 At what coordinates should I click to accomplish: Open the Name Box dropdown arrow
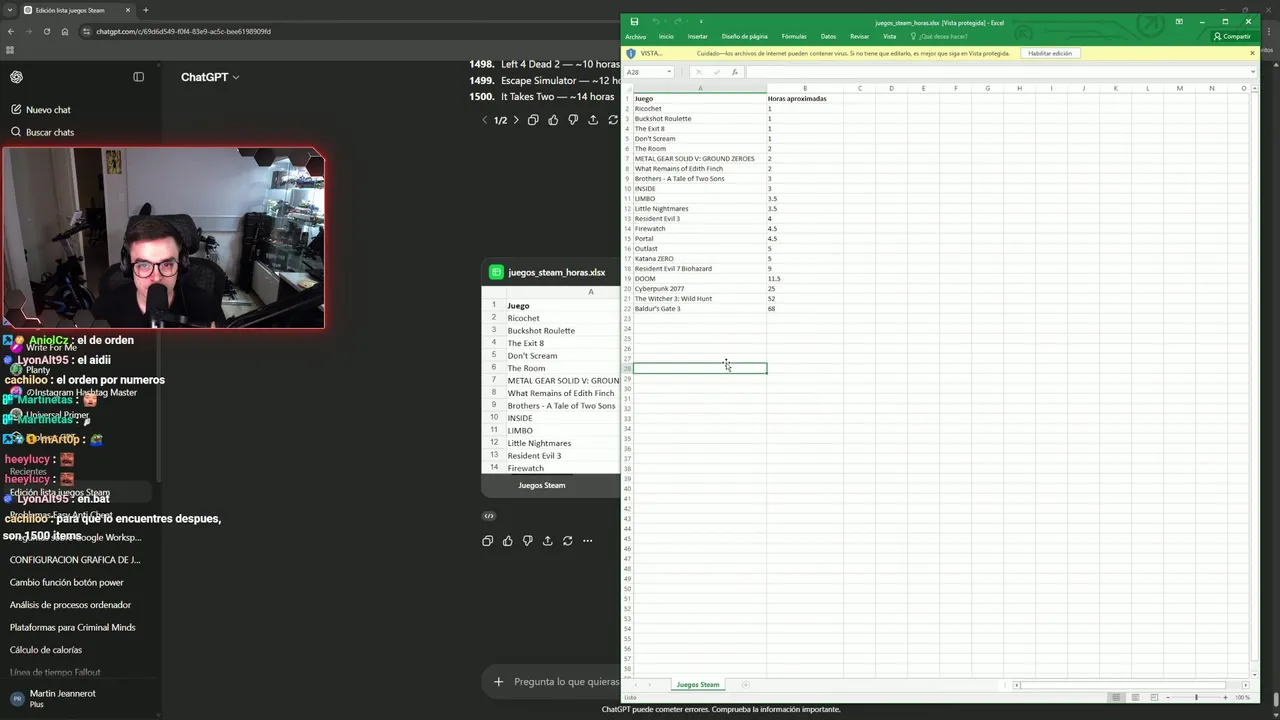click(670, 72)
